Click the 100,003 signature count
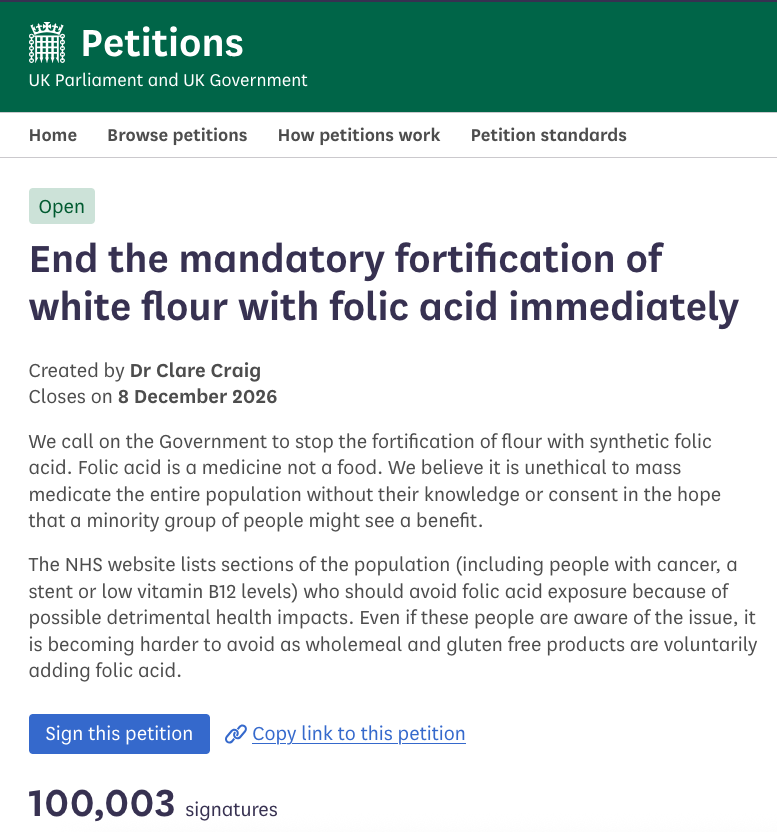This screenshot has height=832, width=777. (x=101, y=803)
